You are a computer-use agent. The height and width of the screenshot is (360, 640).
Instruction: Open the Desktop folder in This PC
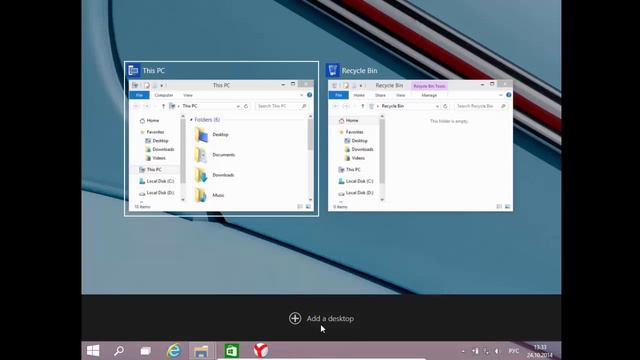(x=212, y=135)
